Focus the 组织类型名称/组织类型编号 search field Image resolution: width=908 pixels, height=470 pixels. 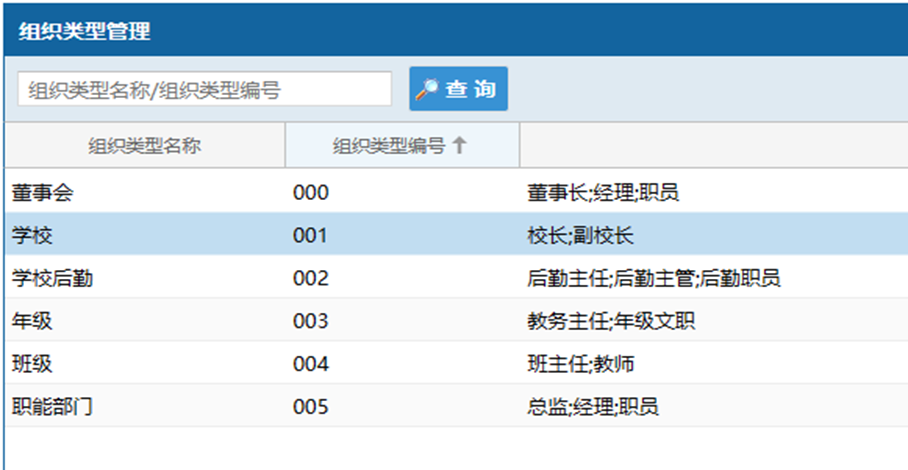tap(204, 89)
